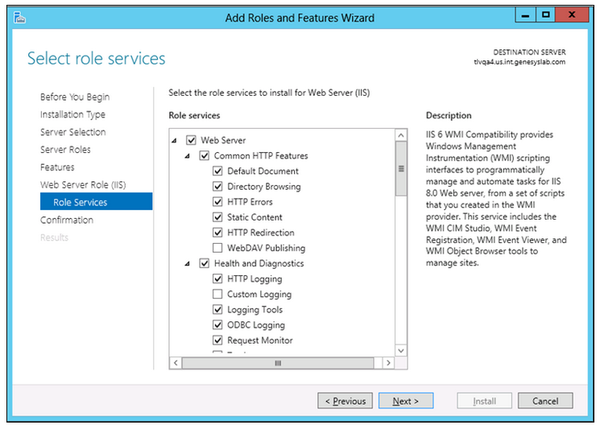Image resolution: width=600 pixels, height=429 pixels.
Task: Uncheck Directory Browsing
Action: (x=218, y=186)
